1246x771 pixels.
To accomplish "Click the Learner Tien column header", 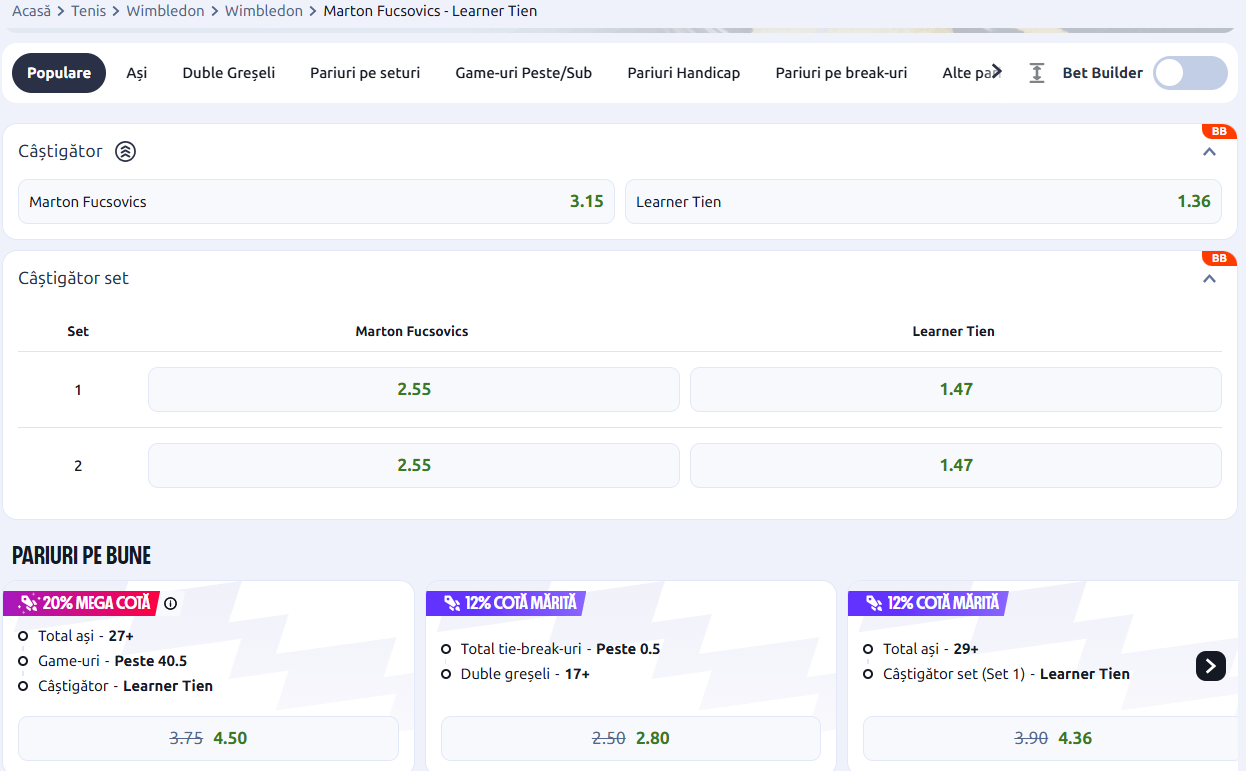I will [954, 331].
